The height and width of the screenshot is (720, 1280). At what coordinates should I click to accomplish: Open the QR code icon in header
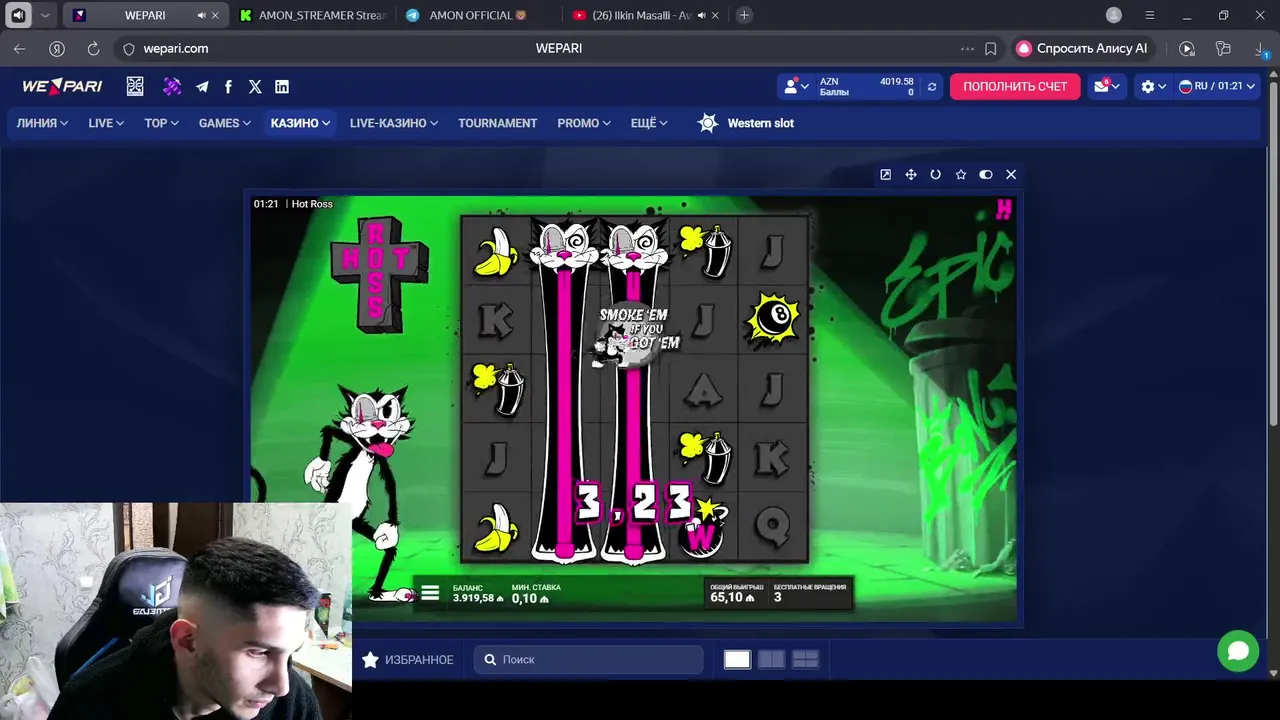pos(135,87)
